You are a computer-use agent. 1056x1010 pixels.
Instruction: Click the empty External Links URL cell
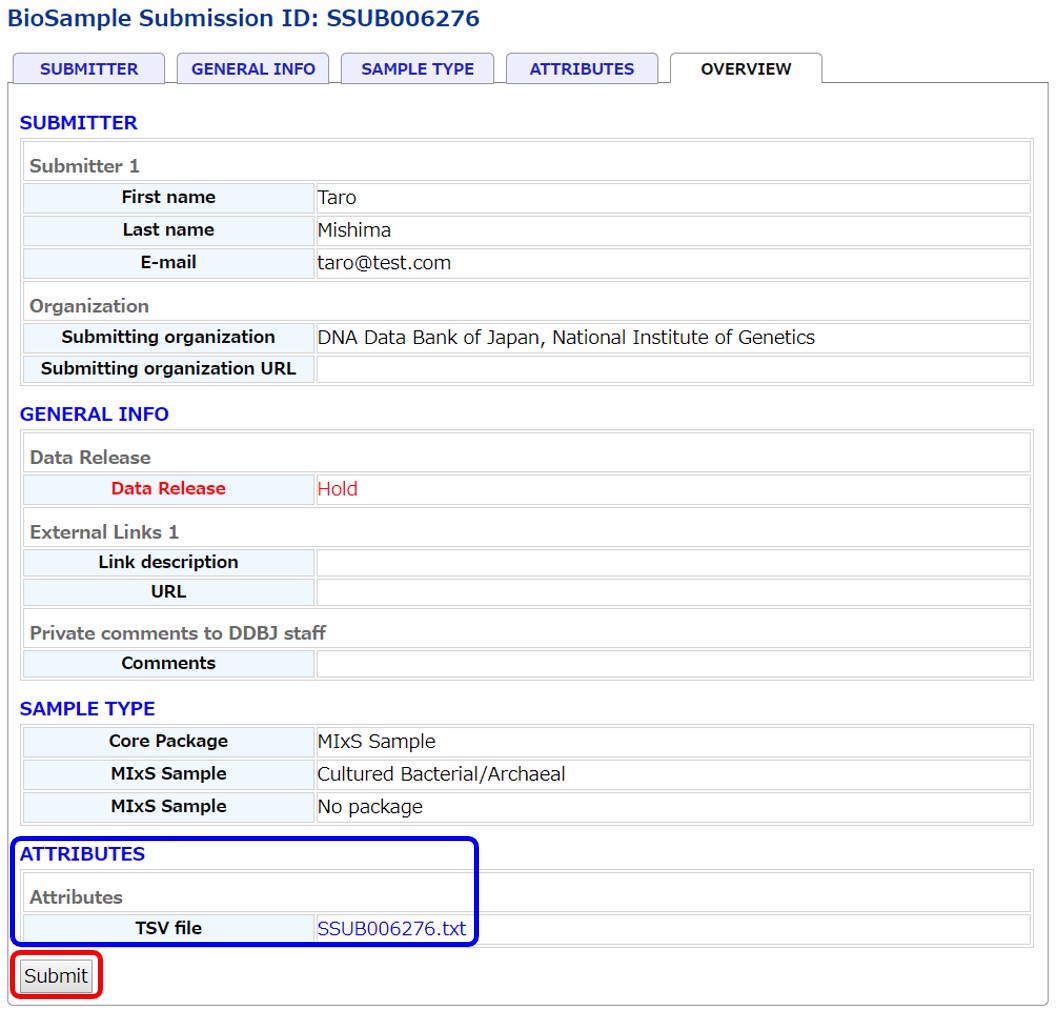(x=672, y=592)
